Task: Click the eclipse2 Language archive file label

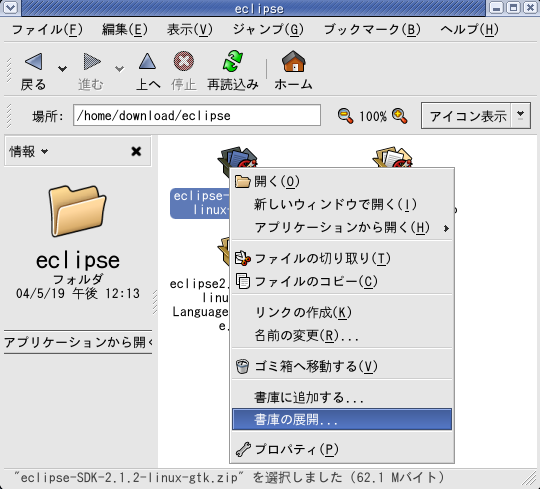Action: (199, 304)
